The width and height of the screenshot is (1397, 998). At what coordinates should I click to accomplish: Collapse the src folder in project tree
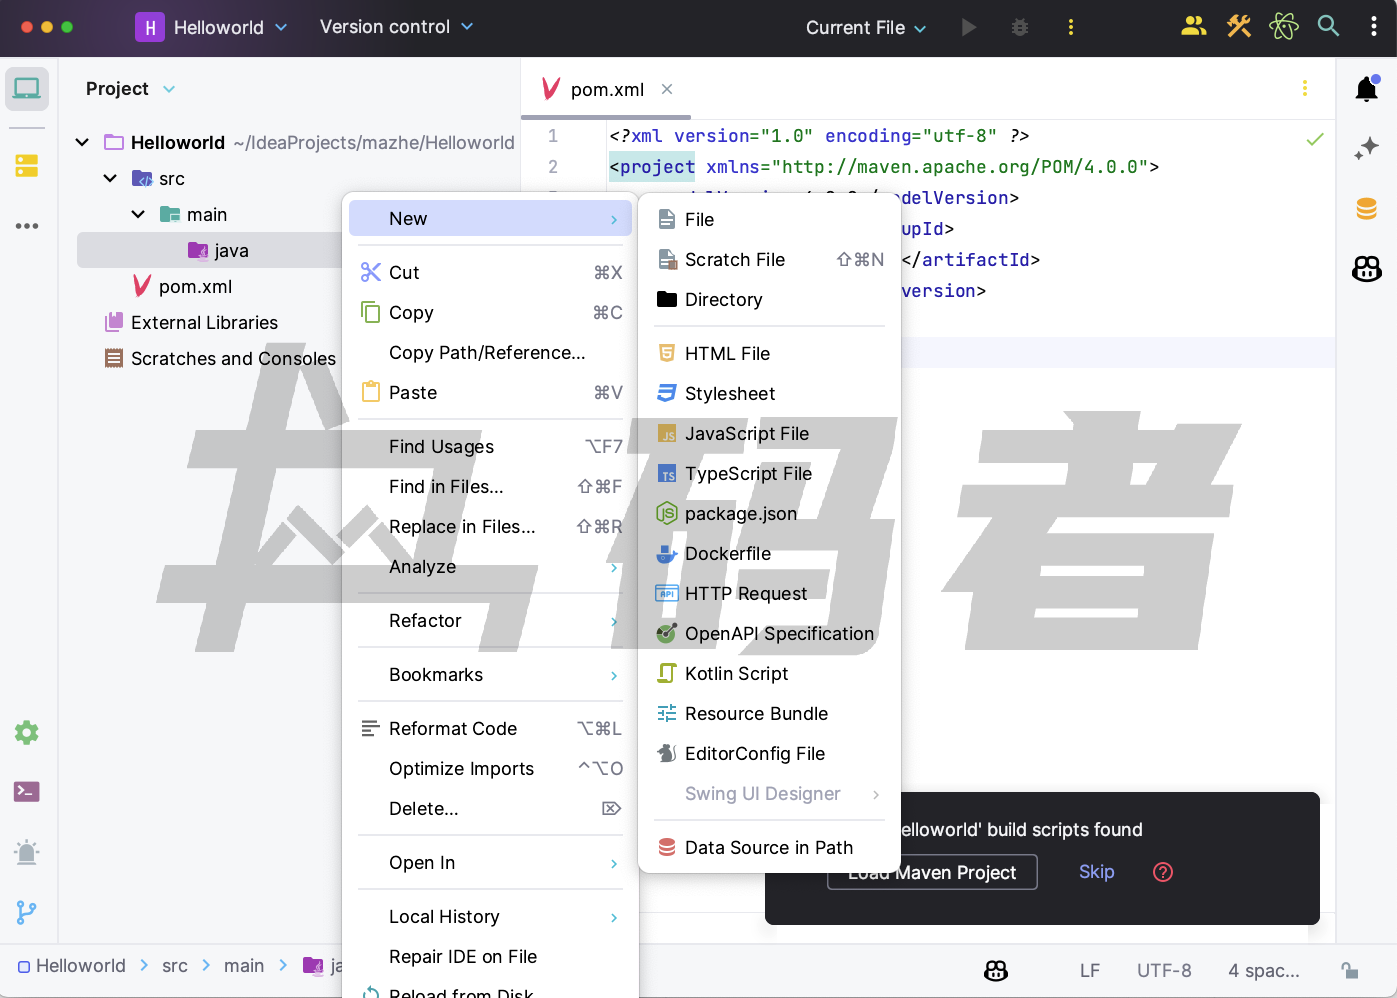[110, 179]
